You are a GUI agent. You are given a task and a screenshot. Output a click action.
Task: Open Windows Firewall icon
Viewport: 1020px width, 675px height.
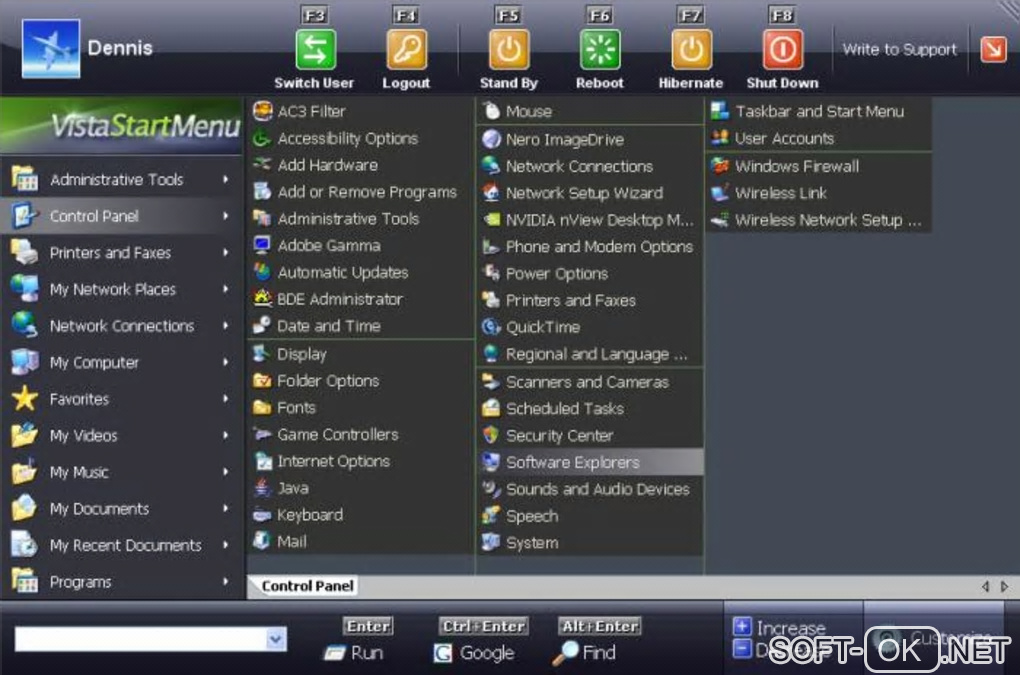(720, 166)
